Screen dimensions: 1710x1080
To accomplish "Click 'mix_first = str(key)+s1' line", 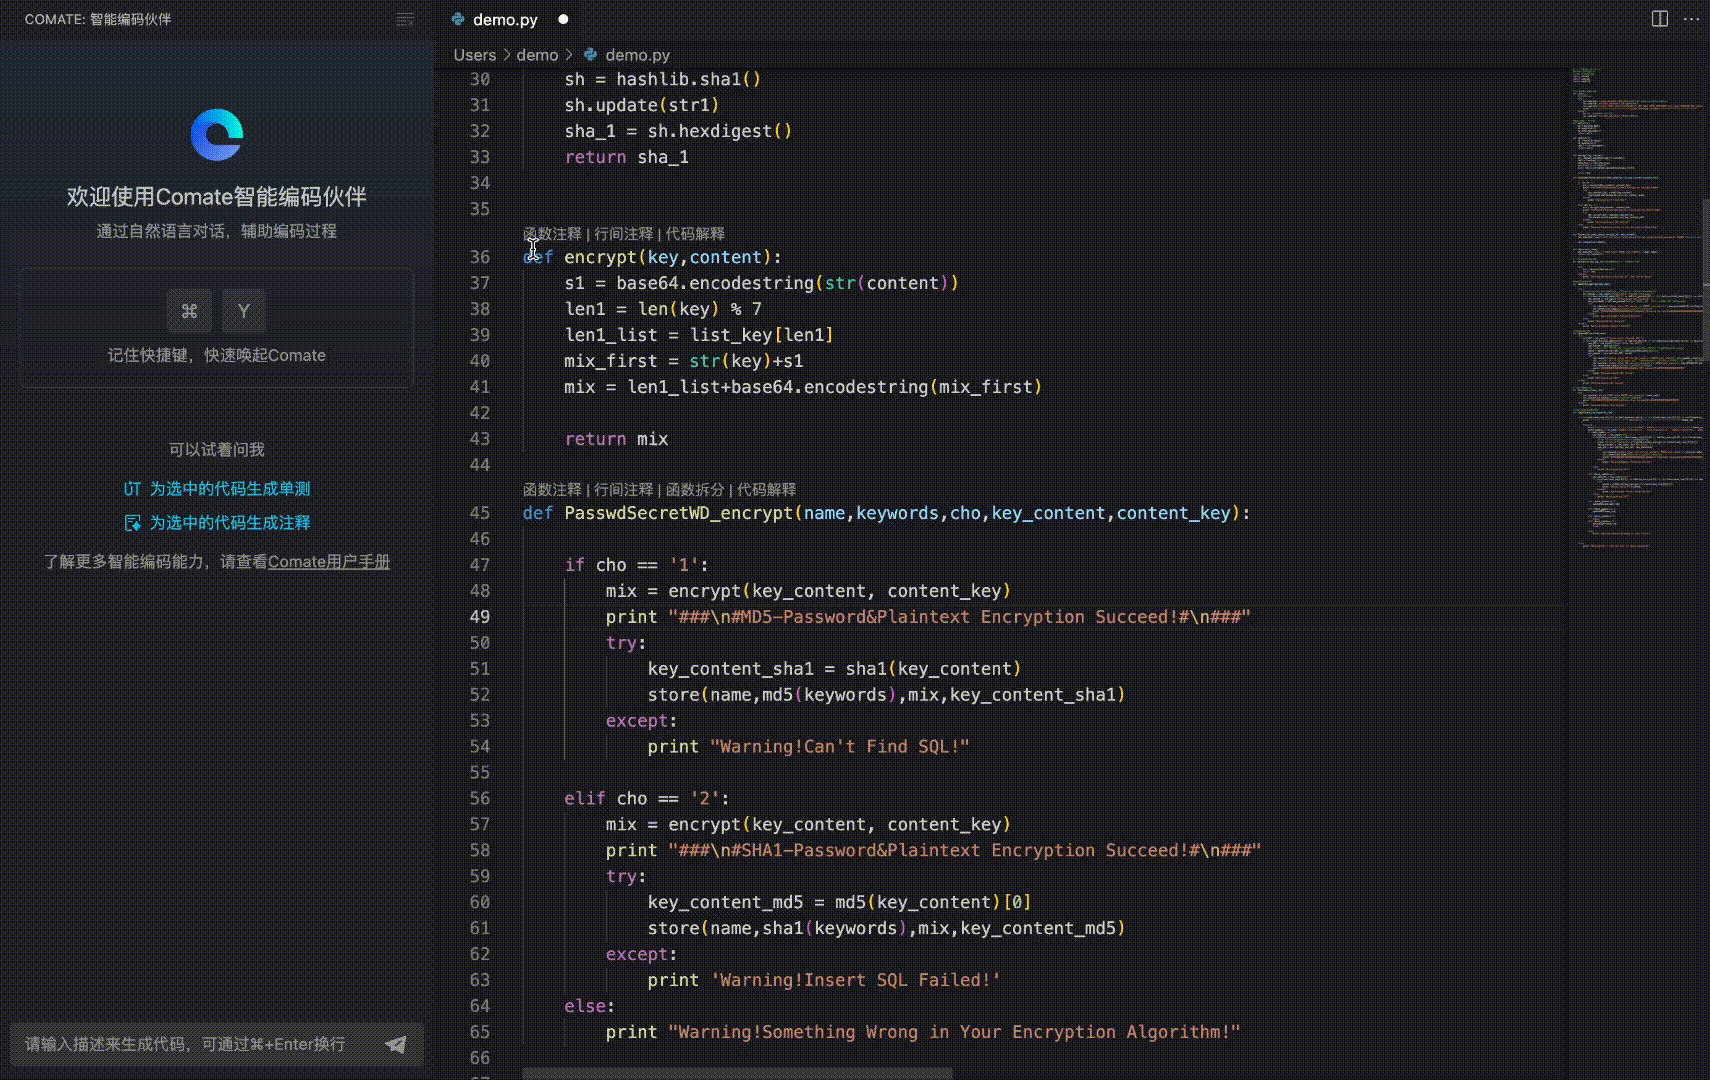I will coord(684,361).
